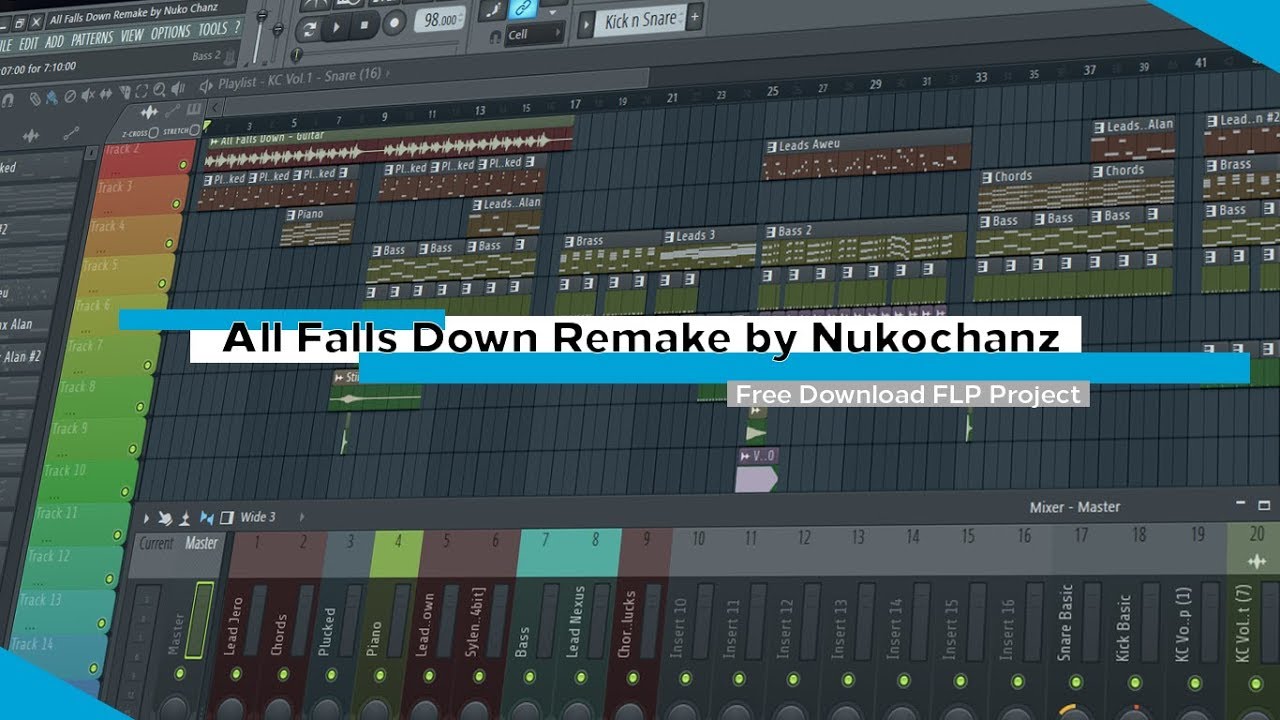Select the Kick Basic mixer track
1280x720 pixels.
click(1123, 628)
